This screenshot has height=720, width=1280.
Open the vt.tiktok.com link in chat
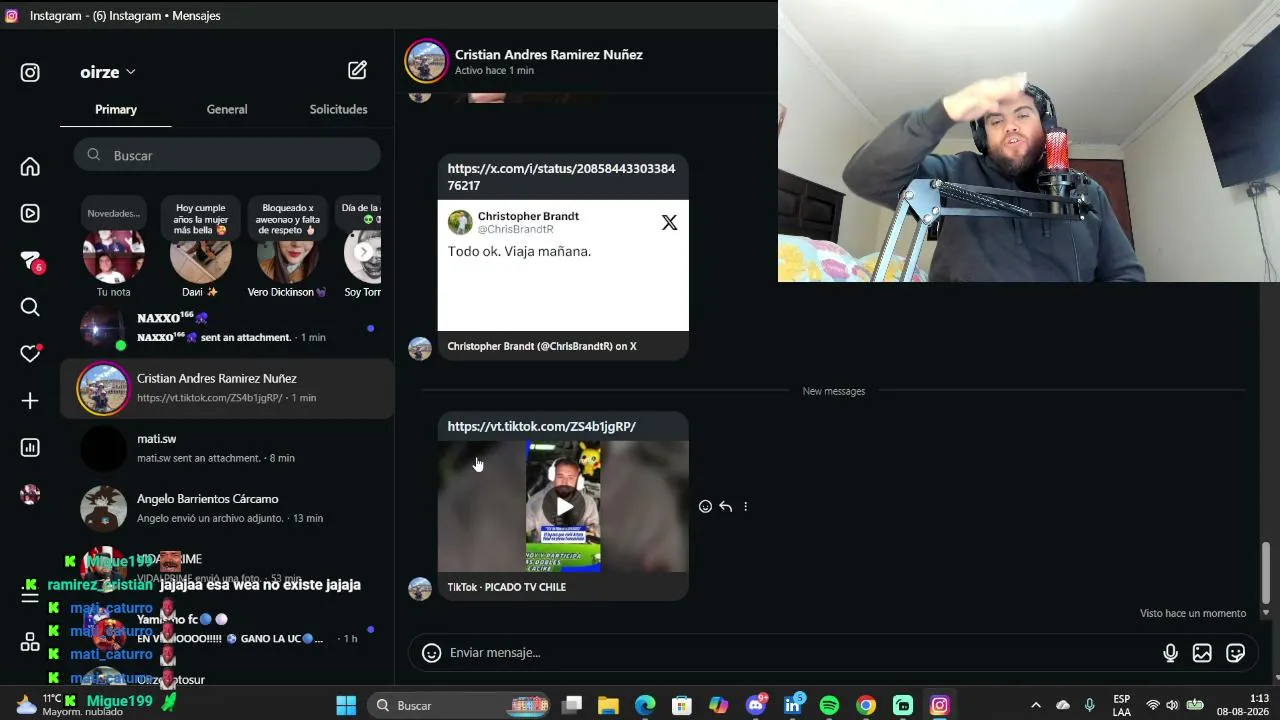(x=541, y=427)
